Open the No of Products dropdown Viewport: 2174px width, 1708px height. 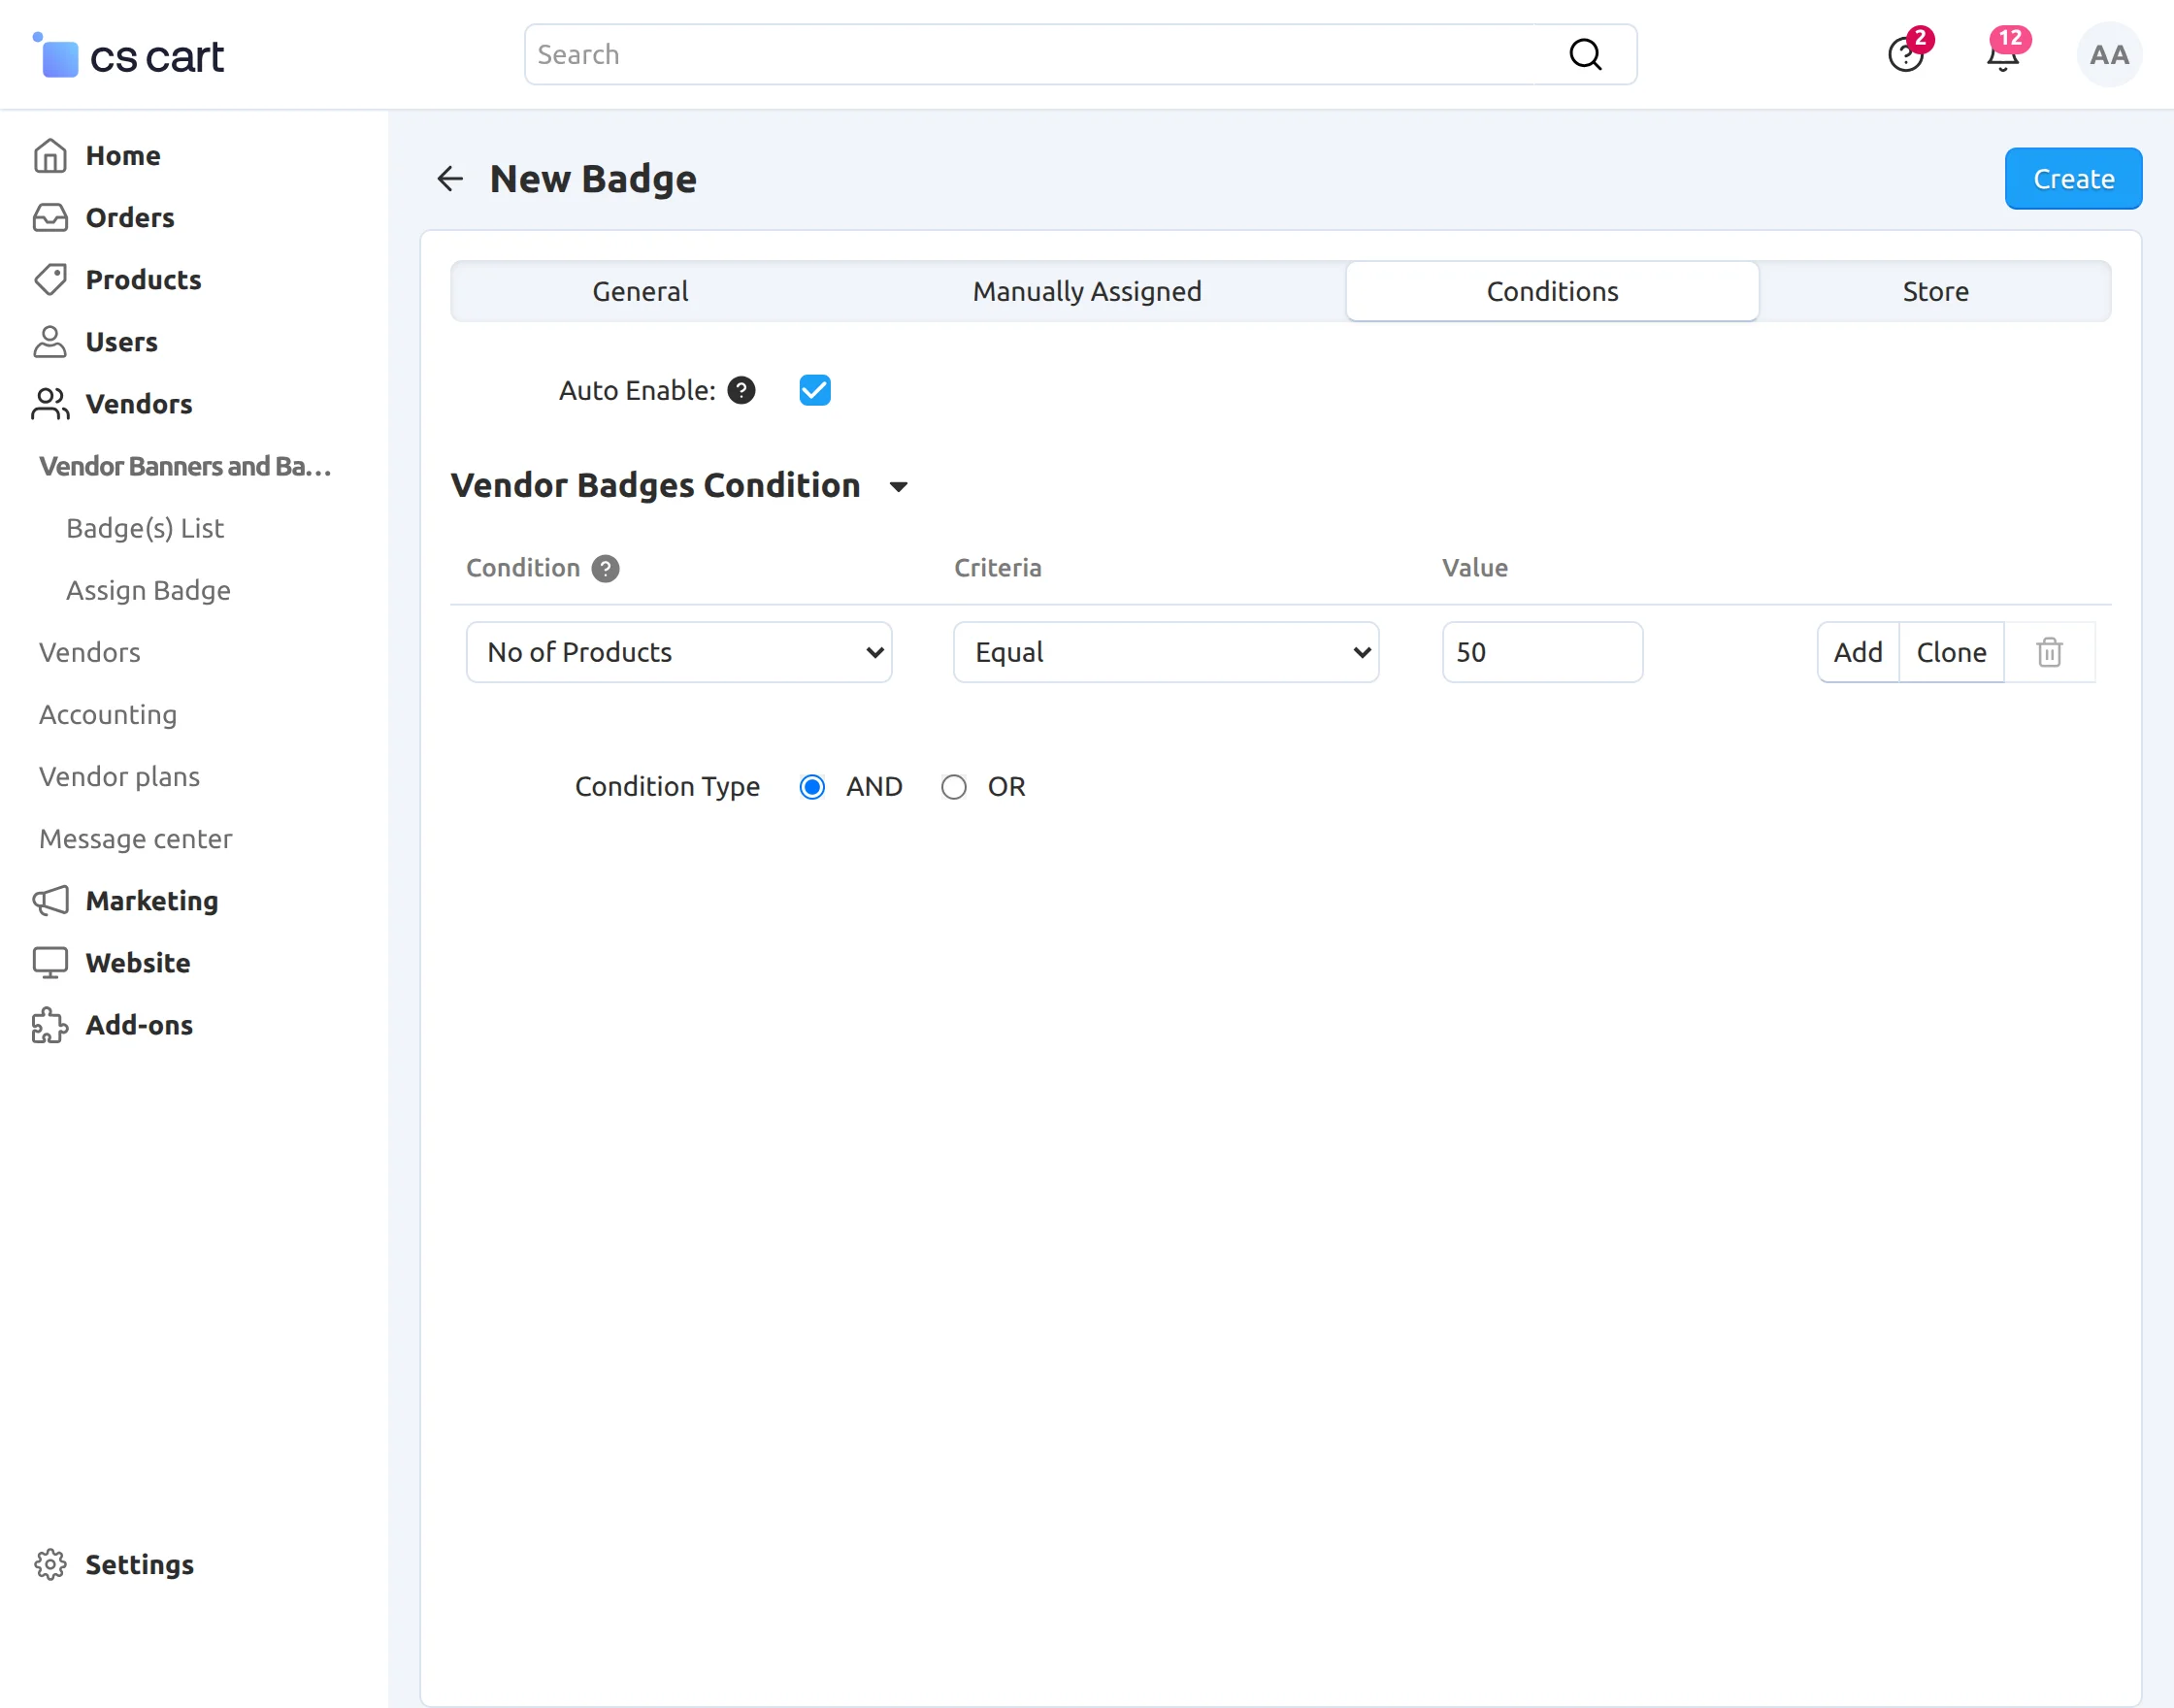click(678, 652)
